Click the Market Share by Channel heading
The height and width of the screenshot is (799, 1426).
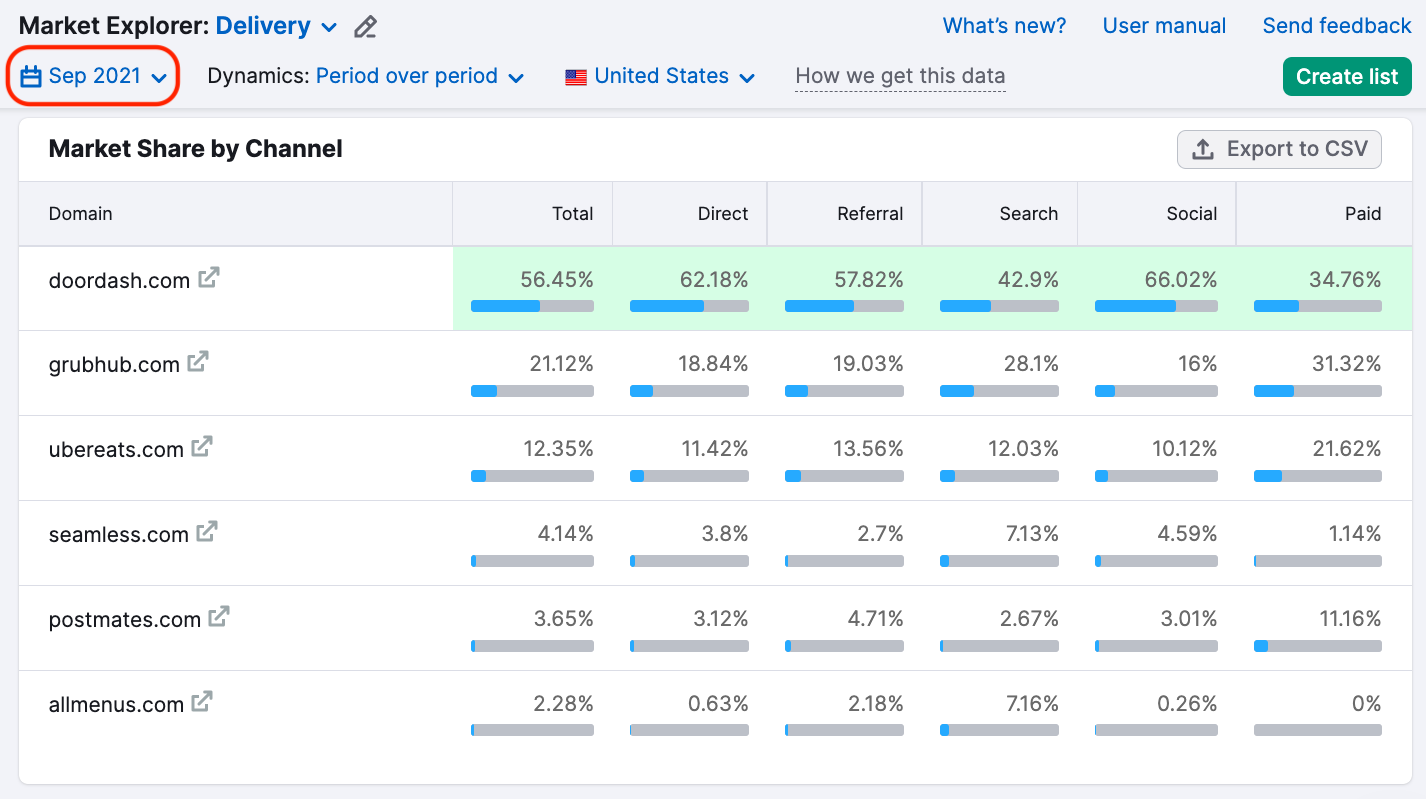tap(196, 149)
